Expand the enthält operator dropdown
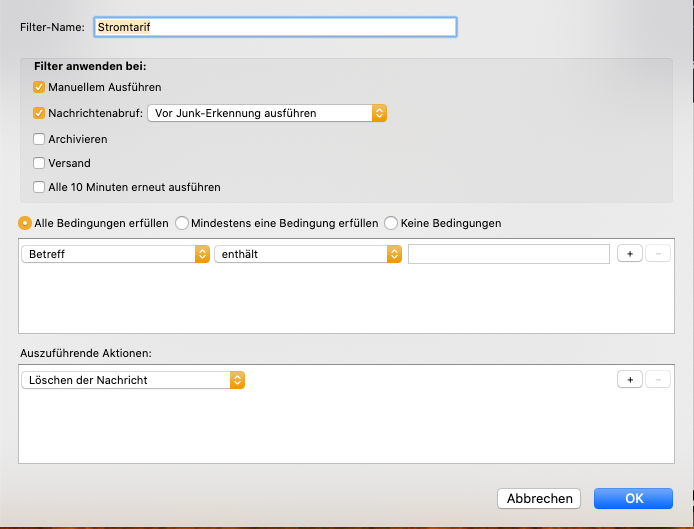This screenshot has height=529, width=694. point(308,254)
